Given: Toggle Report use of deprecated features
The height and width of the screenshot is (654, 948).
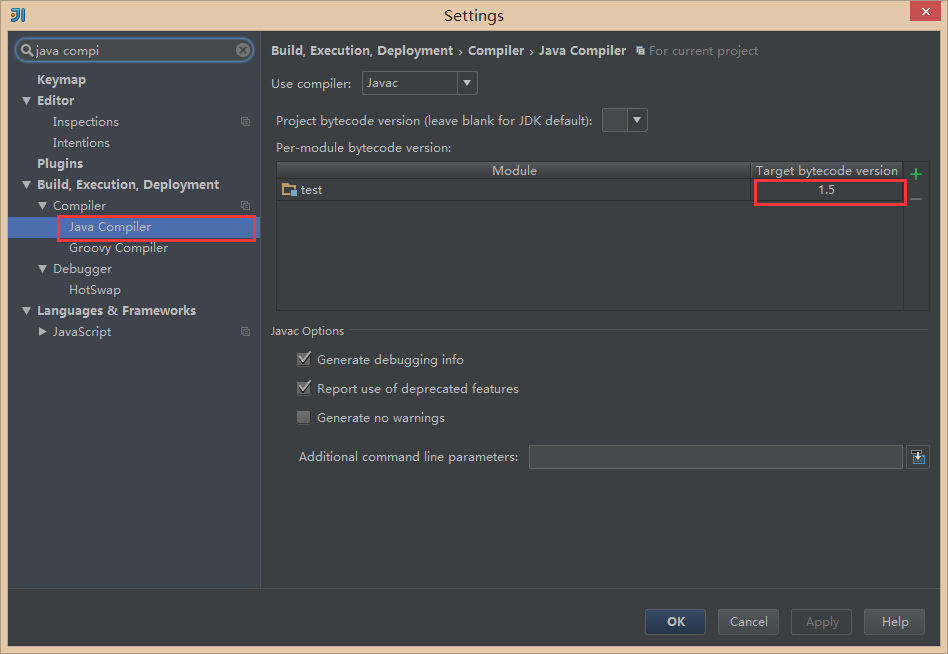Looking at the screenshot, I should [304, 388].
